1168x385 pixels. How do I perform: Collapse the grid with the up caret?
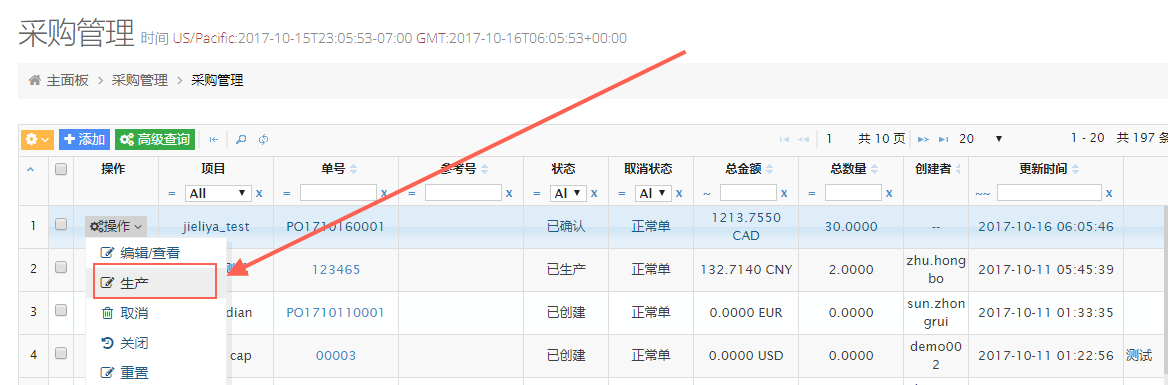tap(31, 170)
